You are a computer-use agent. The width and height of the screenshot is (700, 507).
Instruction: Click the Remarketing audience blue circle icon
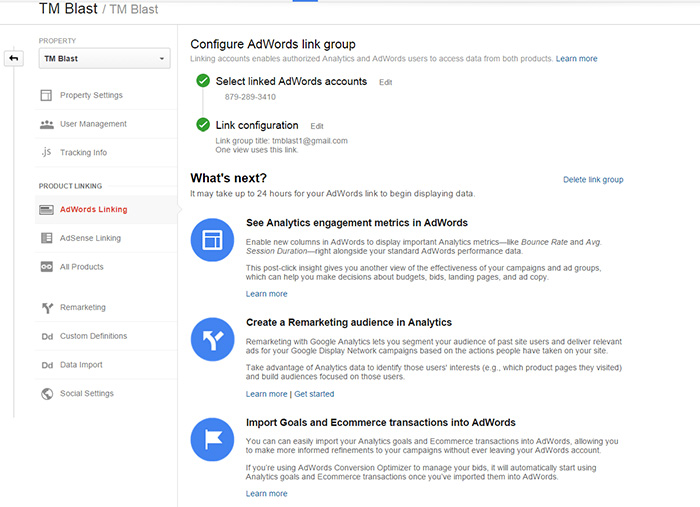click(x=211, y=340)
